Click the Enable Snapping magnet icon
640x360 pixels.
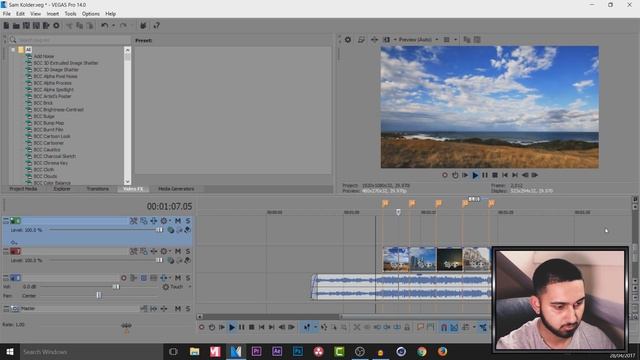(x=444, y=327)
